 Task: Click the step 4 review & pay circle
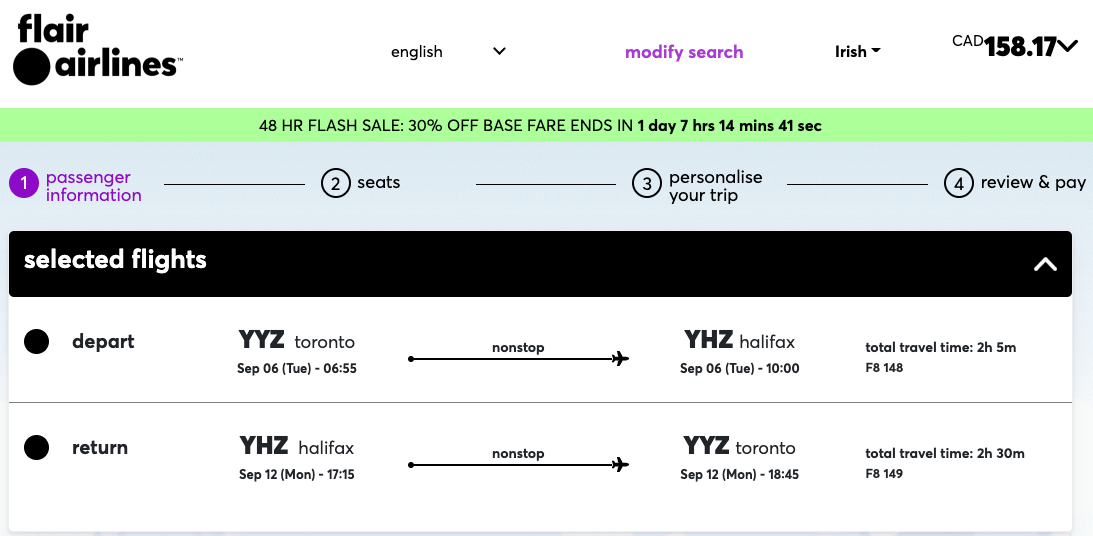[x=958, y=183]
